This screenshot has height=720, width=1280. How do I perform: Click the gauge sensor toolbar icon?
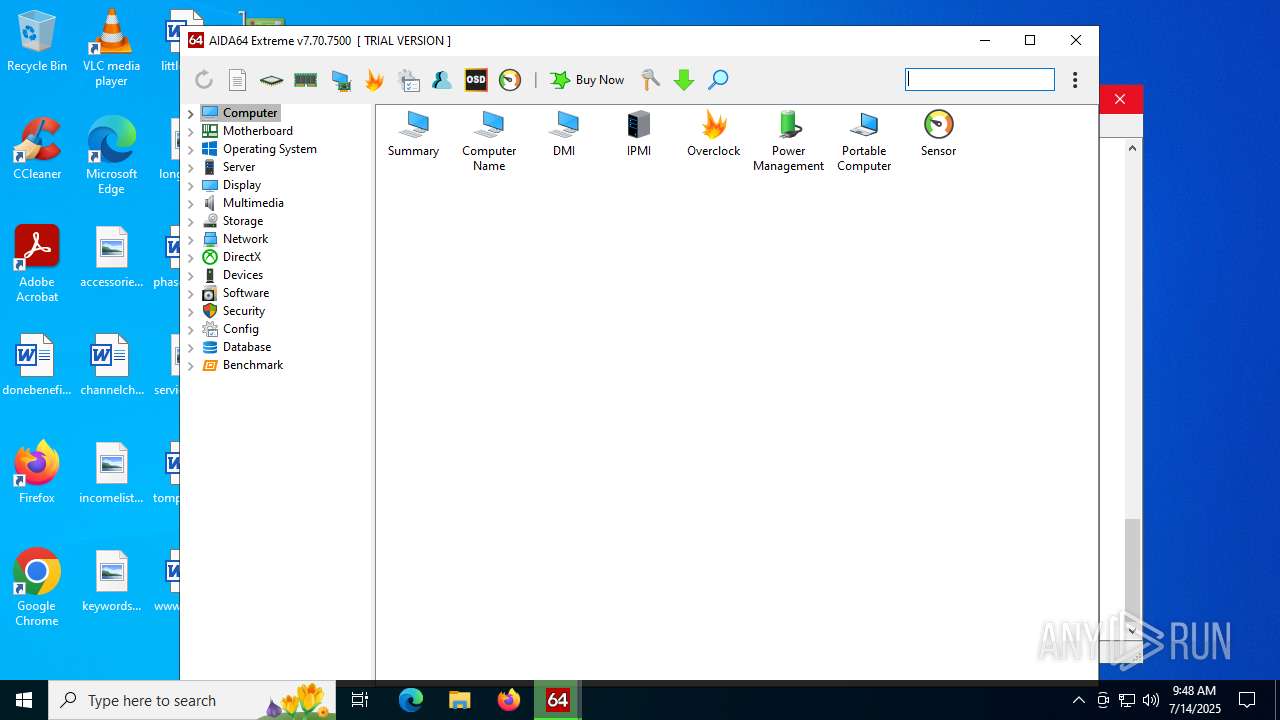click(510, 80)
